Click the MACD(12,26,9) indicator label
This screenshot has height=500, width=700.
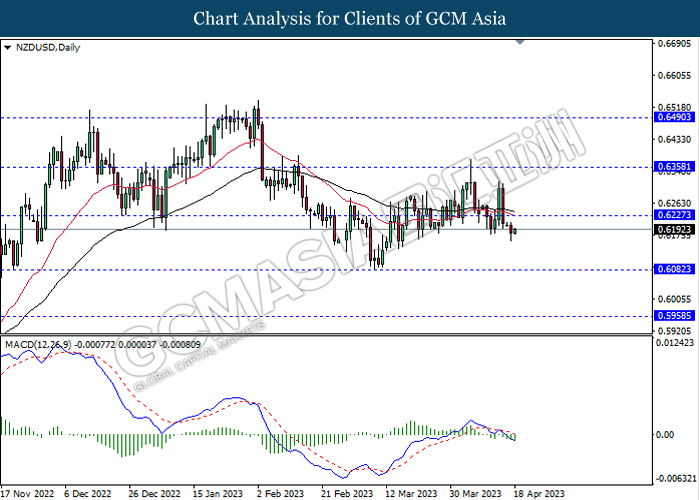pos(103,345)
